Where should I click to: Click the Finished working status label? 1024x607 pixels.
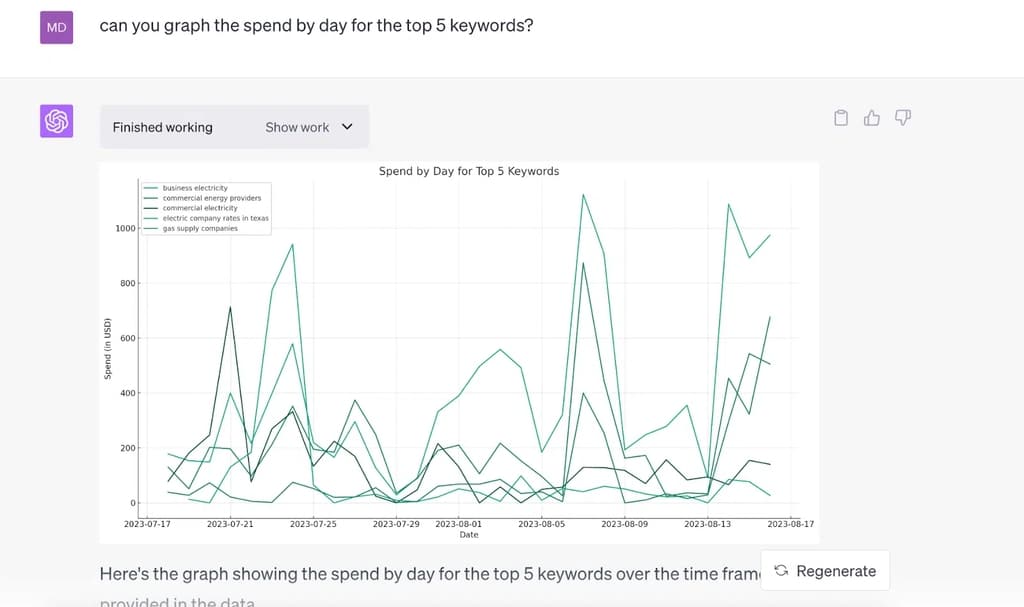161,127
